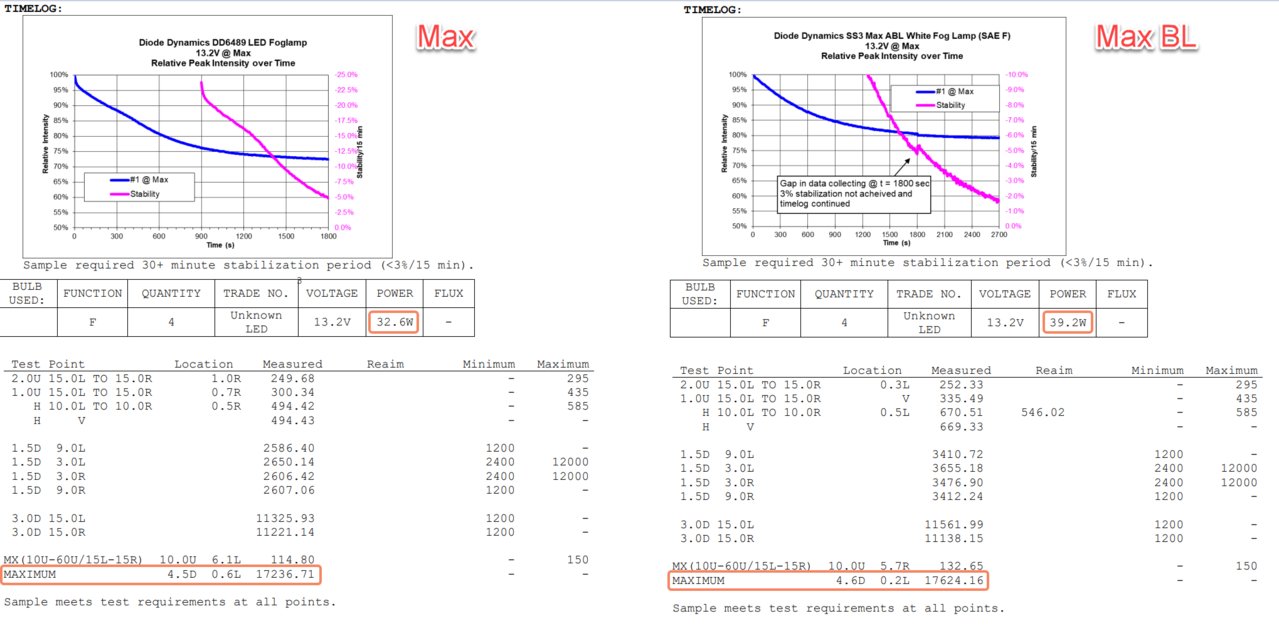The width and height of the screenshot is (1279, 626).
Task: Select the measured value "300.34"
Action: pos(293,392)
